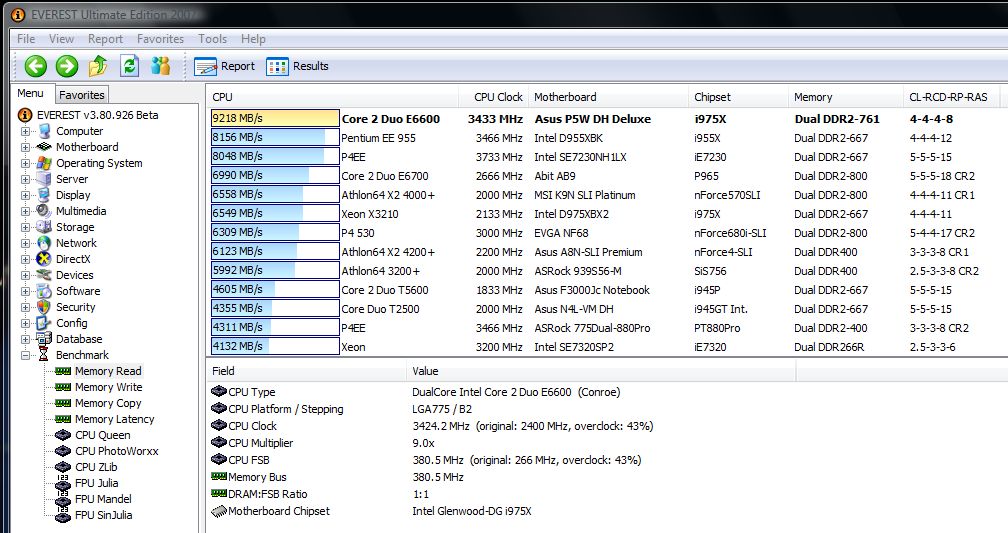Select the Memory Latency benchmark

coord(114,419)
